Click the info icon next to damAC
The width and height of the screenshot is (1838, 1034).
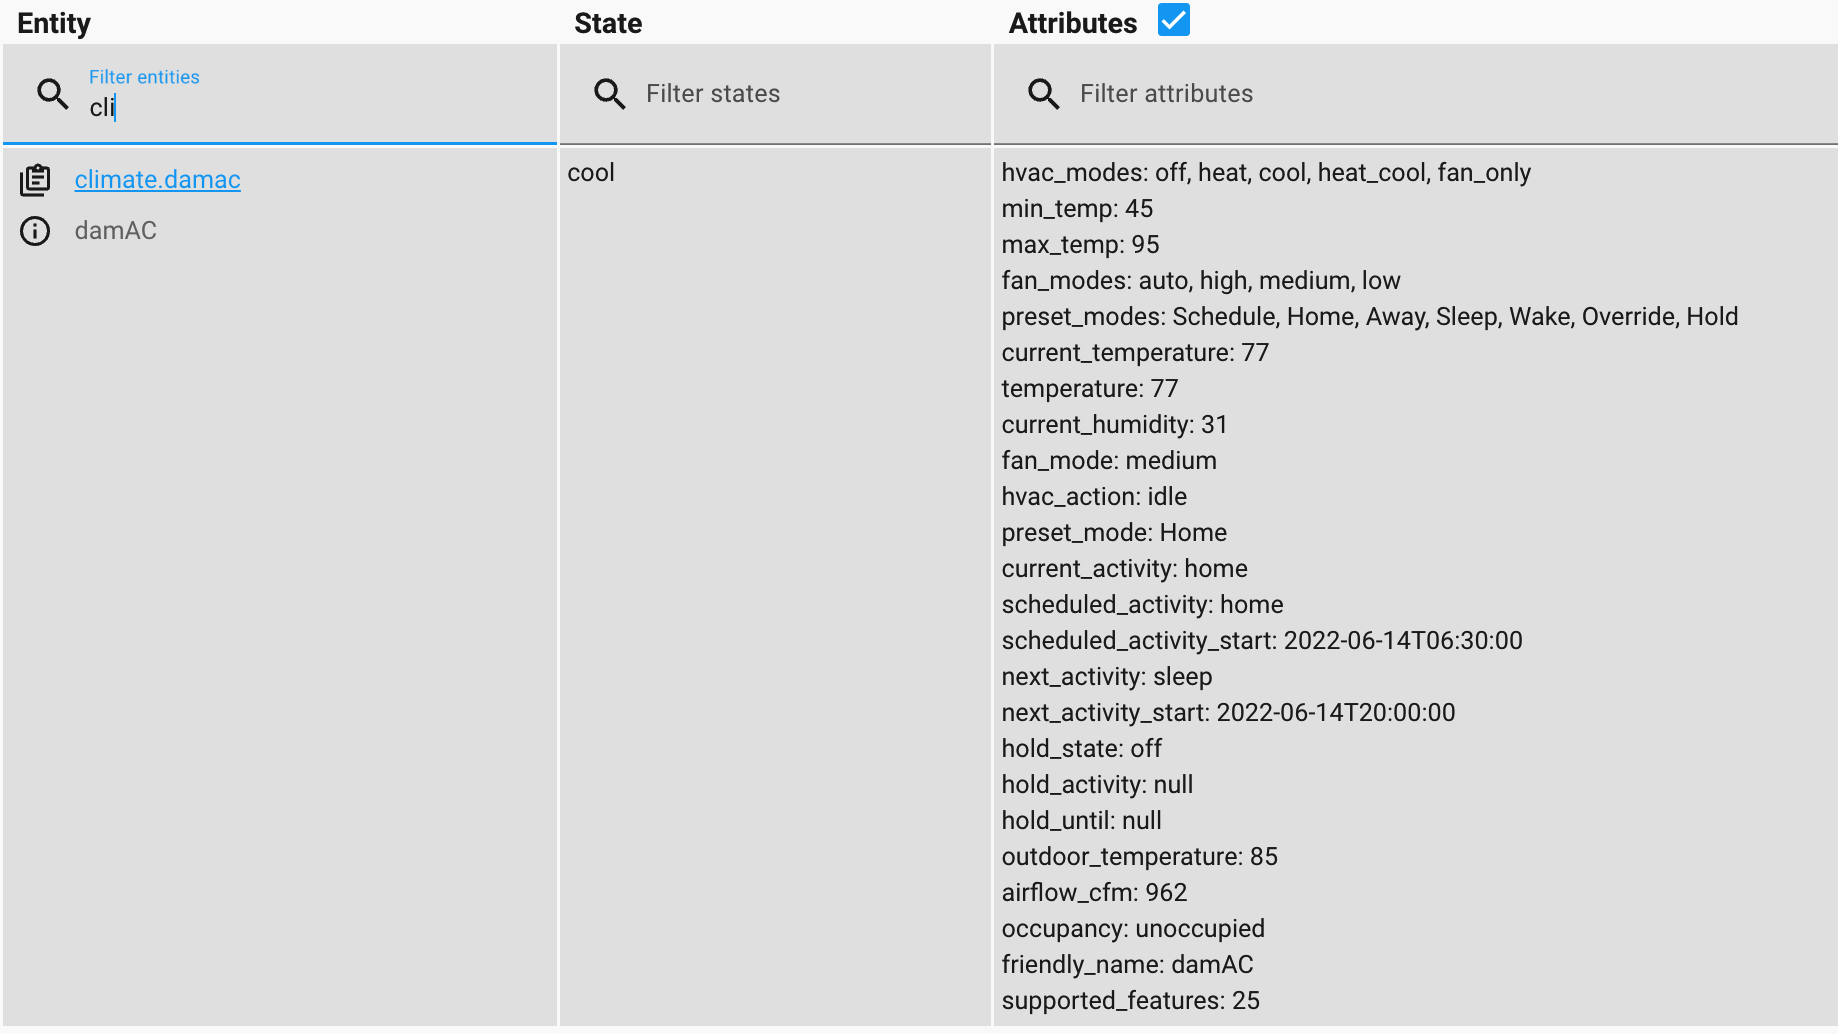click(x=35, y=231)
